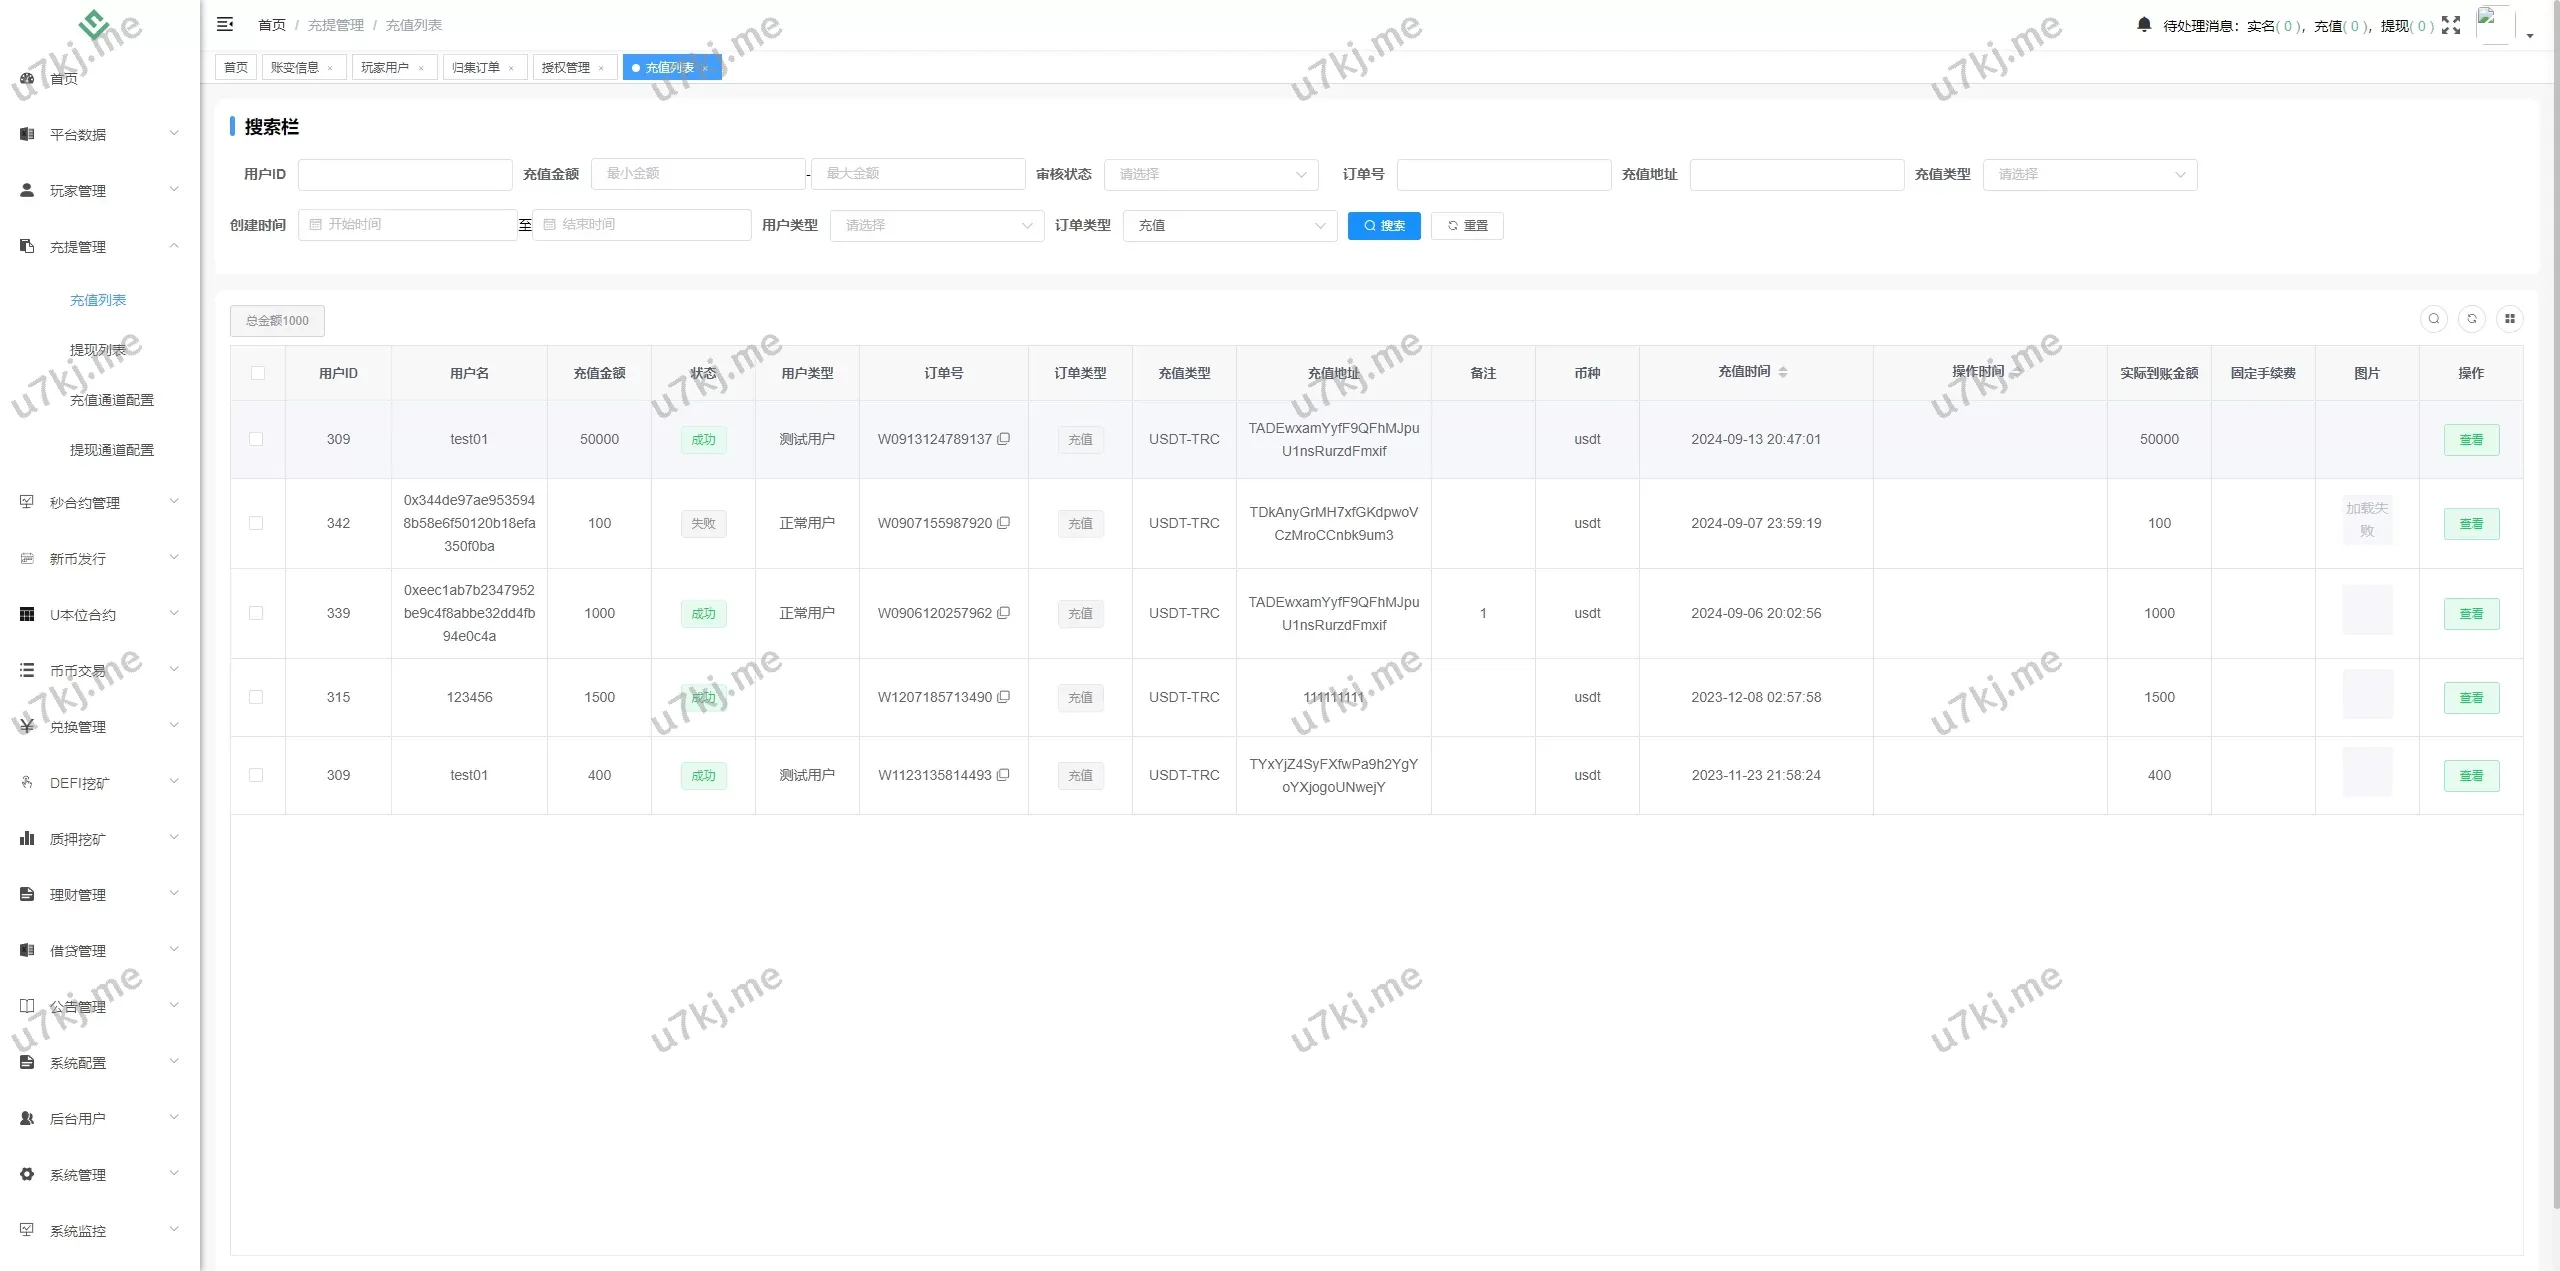Click the notification bell icon
This screenshot has width=2560, height=1271.
click(x=2143, y=24)
